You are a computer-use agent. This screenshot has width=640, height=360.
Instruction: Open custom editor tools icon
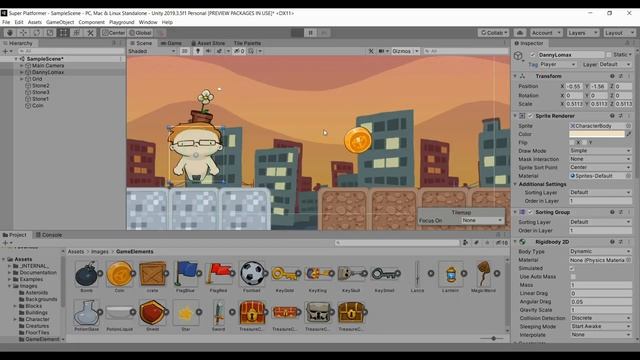coord(90,33)
